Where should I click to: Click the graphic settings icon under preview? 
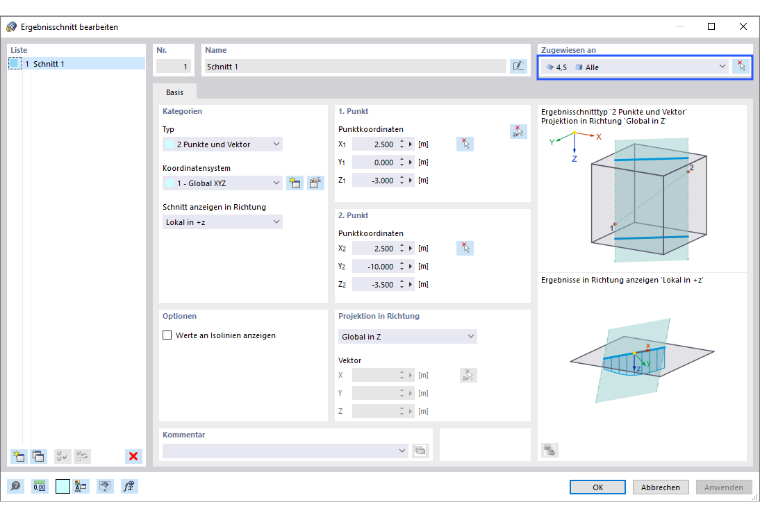click(550, 450)
